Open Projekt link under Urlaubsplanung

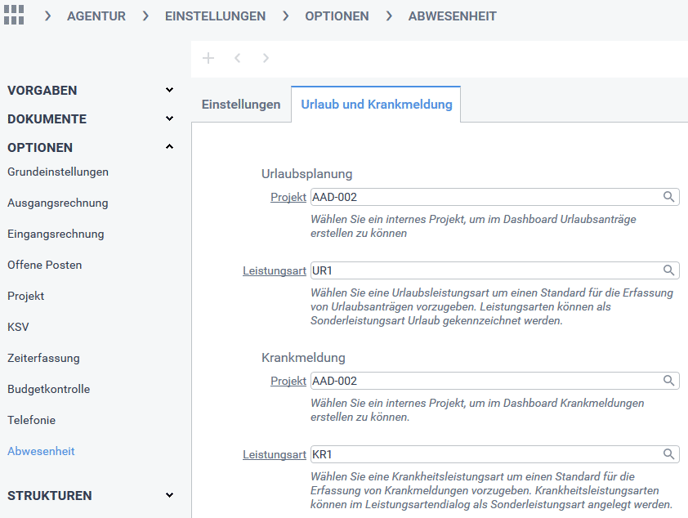[x=288, y=198]
